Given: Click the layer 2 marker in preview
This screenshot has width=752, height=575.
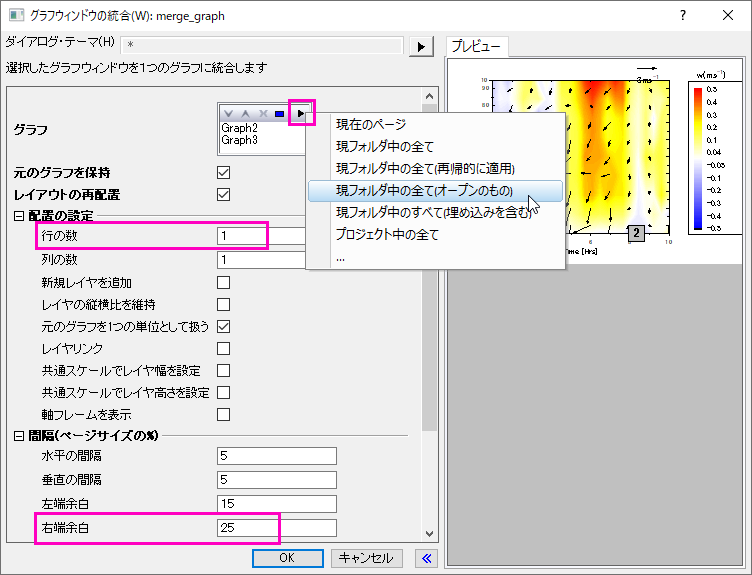Looking at the screenshot, I should [x=636, y=233].
